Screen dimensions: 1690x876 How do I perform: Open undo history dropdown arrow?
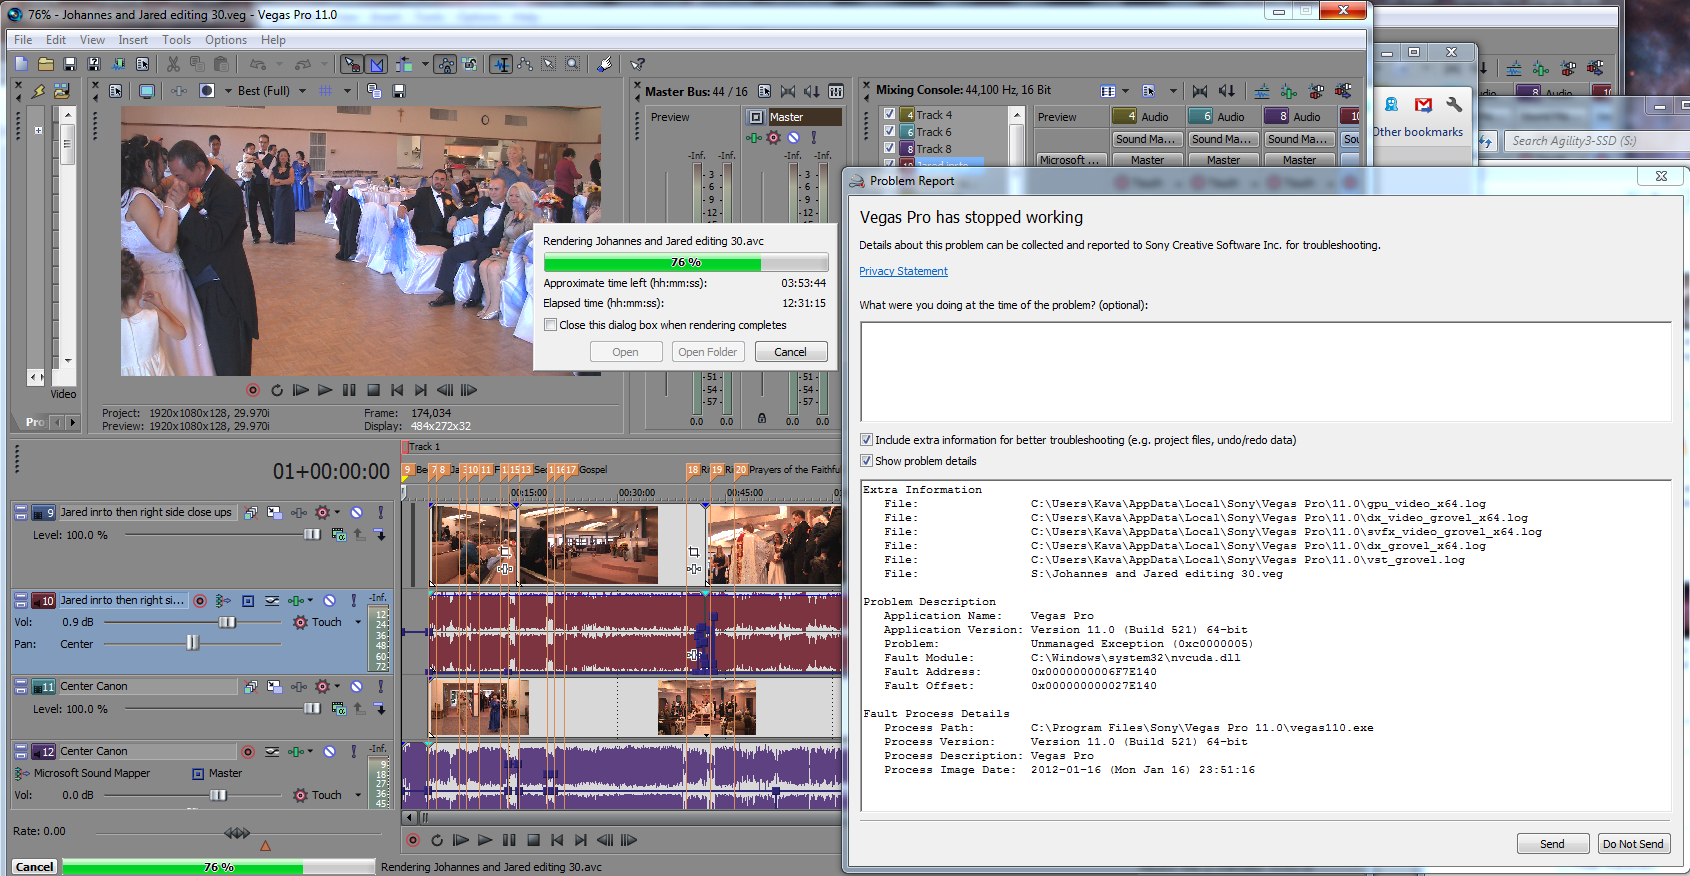point(279,64)
